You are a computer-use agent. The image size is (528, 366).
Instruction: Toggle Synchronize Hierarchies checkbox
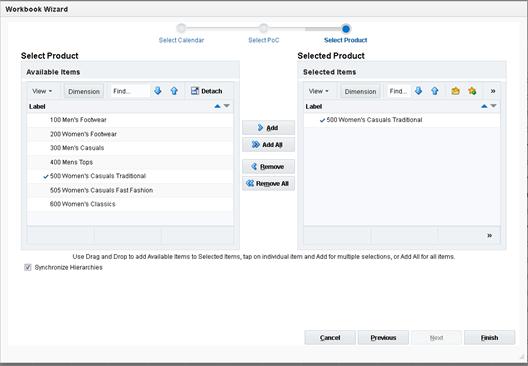(28, 267)
